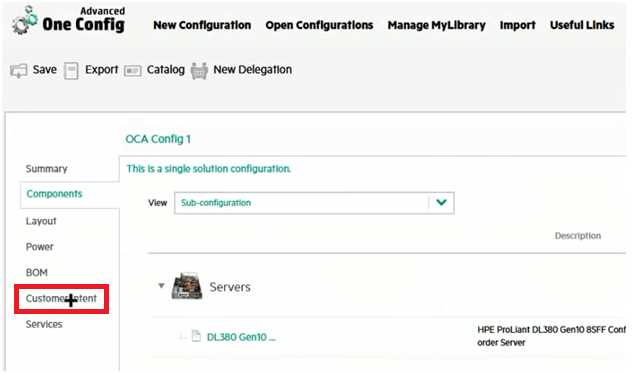Click the Servers category server image

[187, 286]
